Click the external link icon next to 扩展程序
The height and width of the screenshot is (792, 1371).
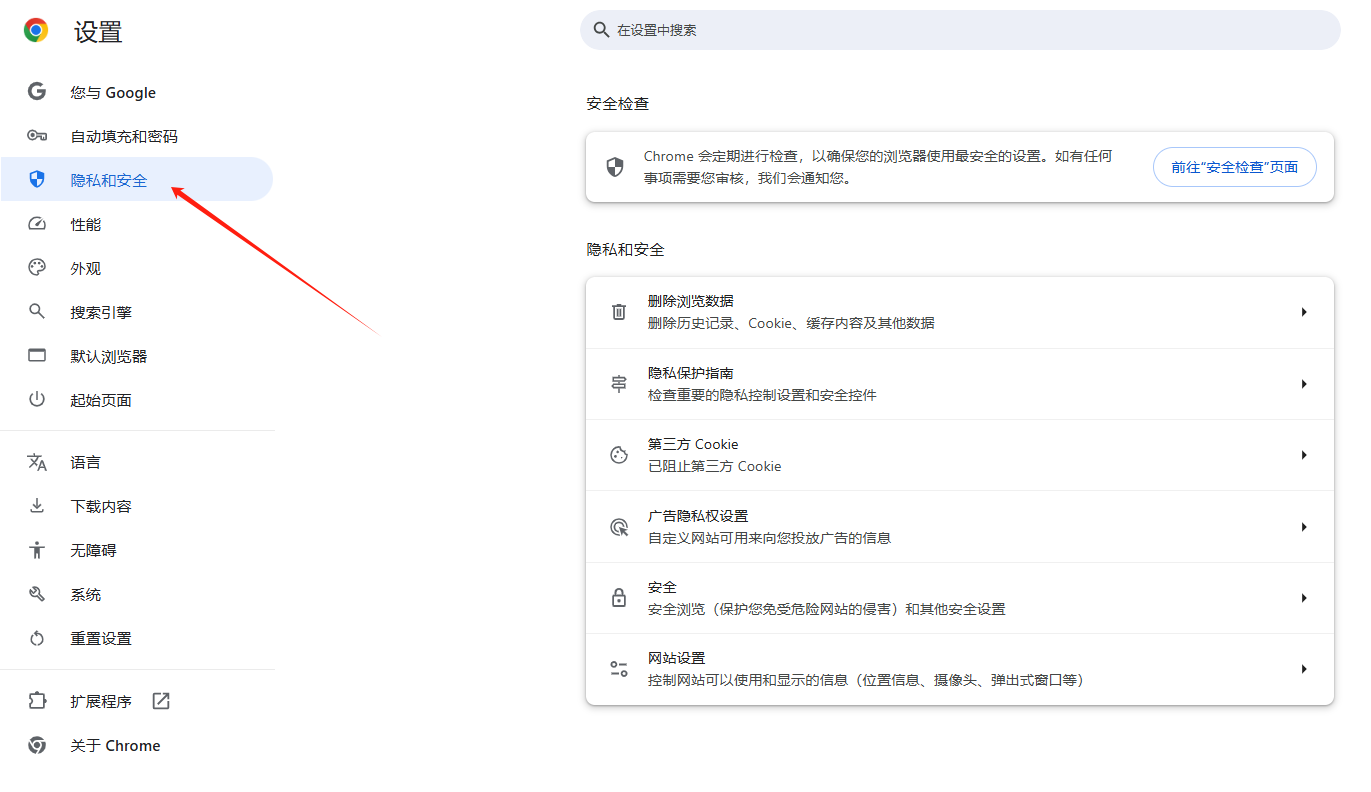tap(161, 701)
